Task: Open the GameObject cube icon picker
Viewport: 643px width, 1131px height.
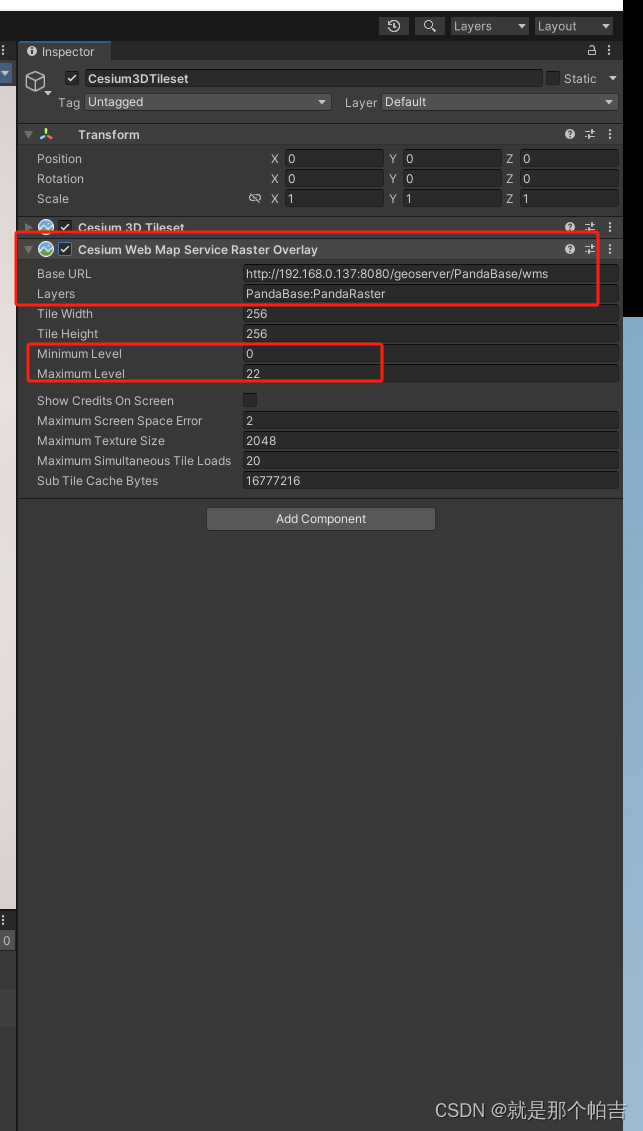Action: [x=36, y=81]
